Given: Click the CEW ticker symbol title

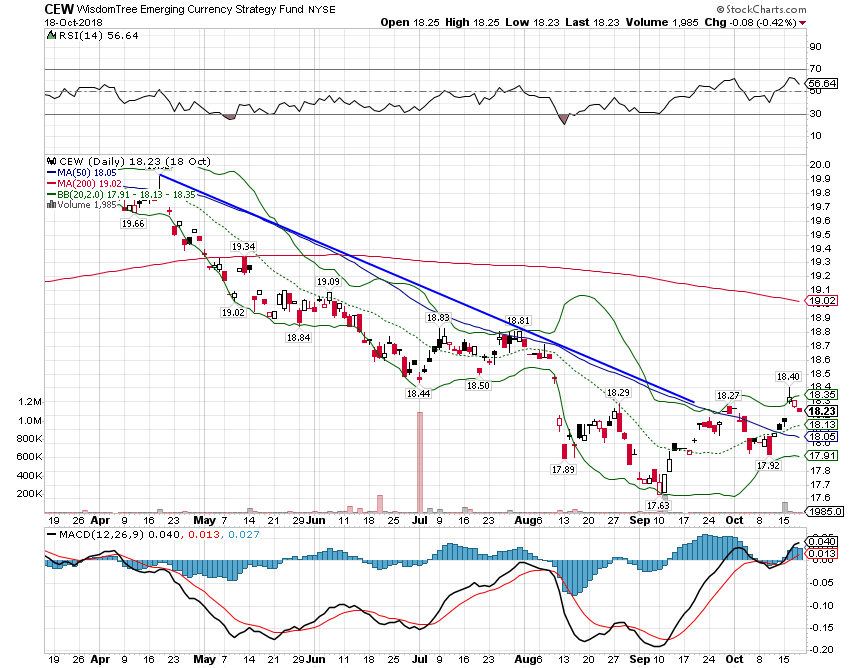Looking at the screenshot, I should 59,9.
